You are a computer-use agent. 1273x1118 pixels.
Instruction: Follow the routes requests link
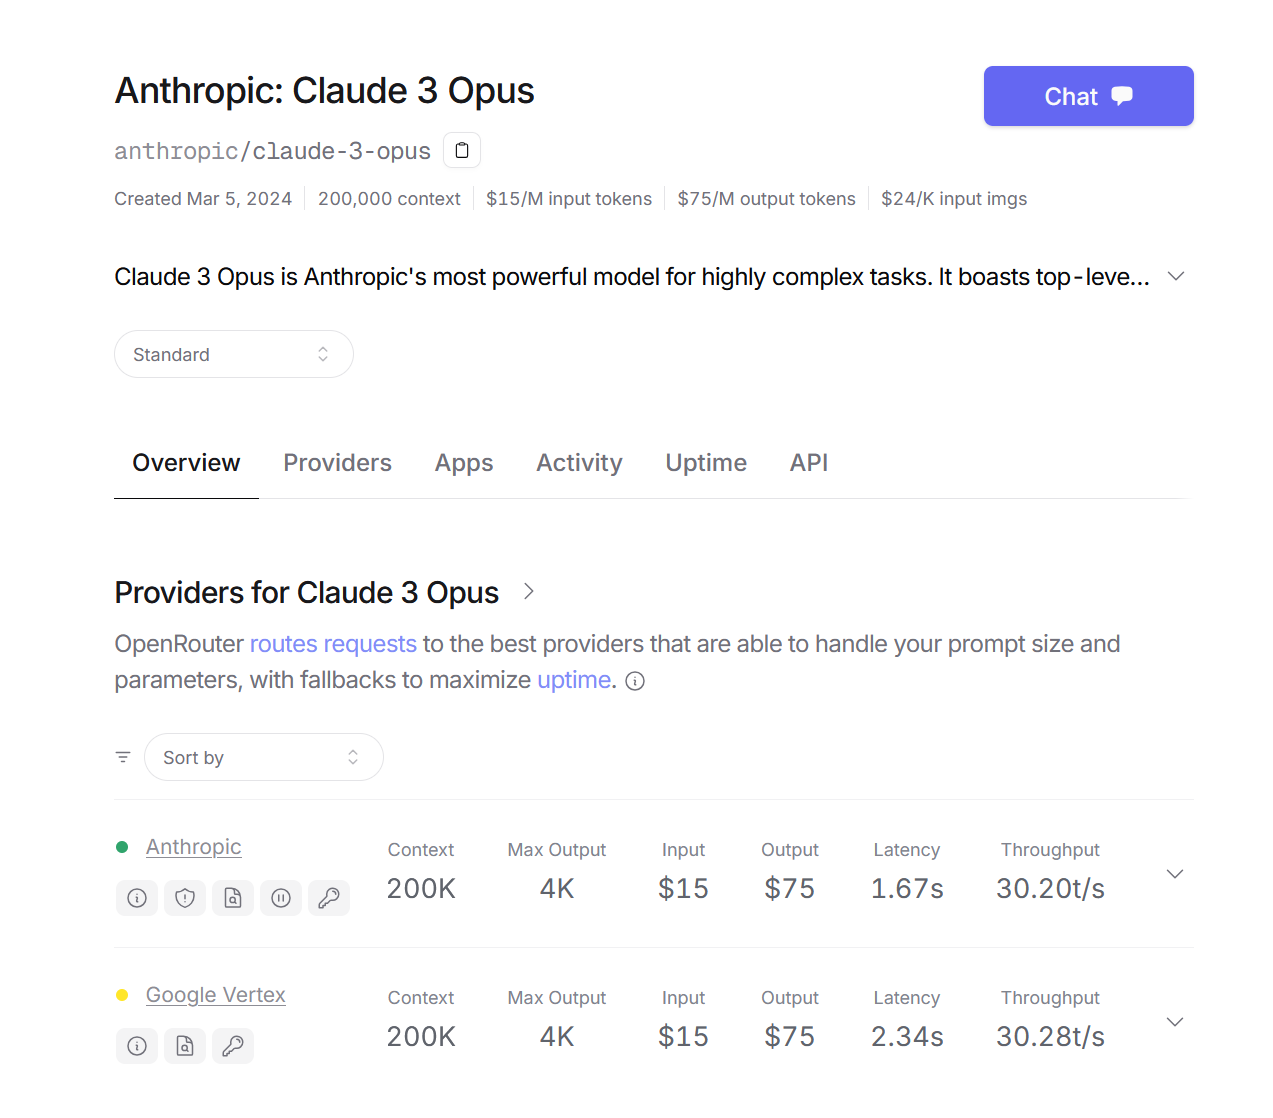333,644
